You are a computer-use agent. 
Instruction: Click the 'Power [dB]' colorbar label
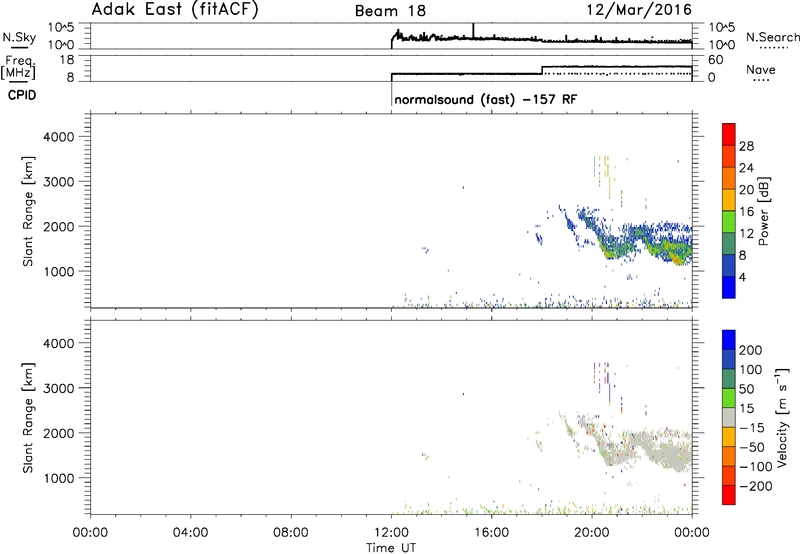pos(764,211)
